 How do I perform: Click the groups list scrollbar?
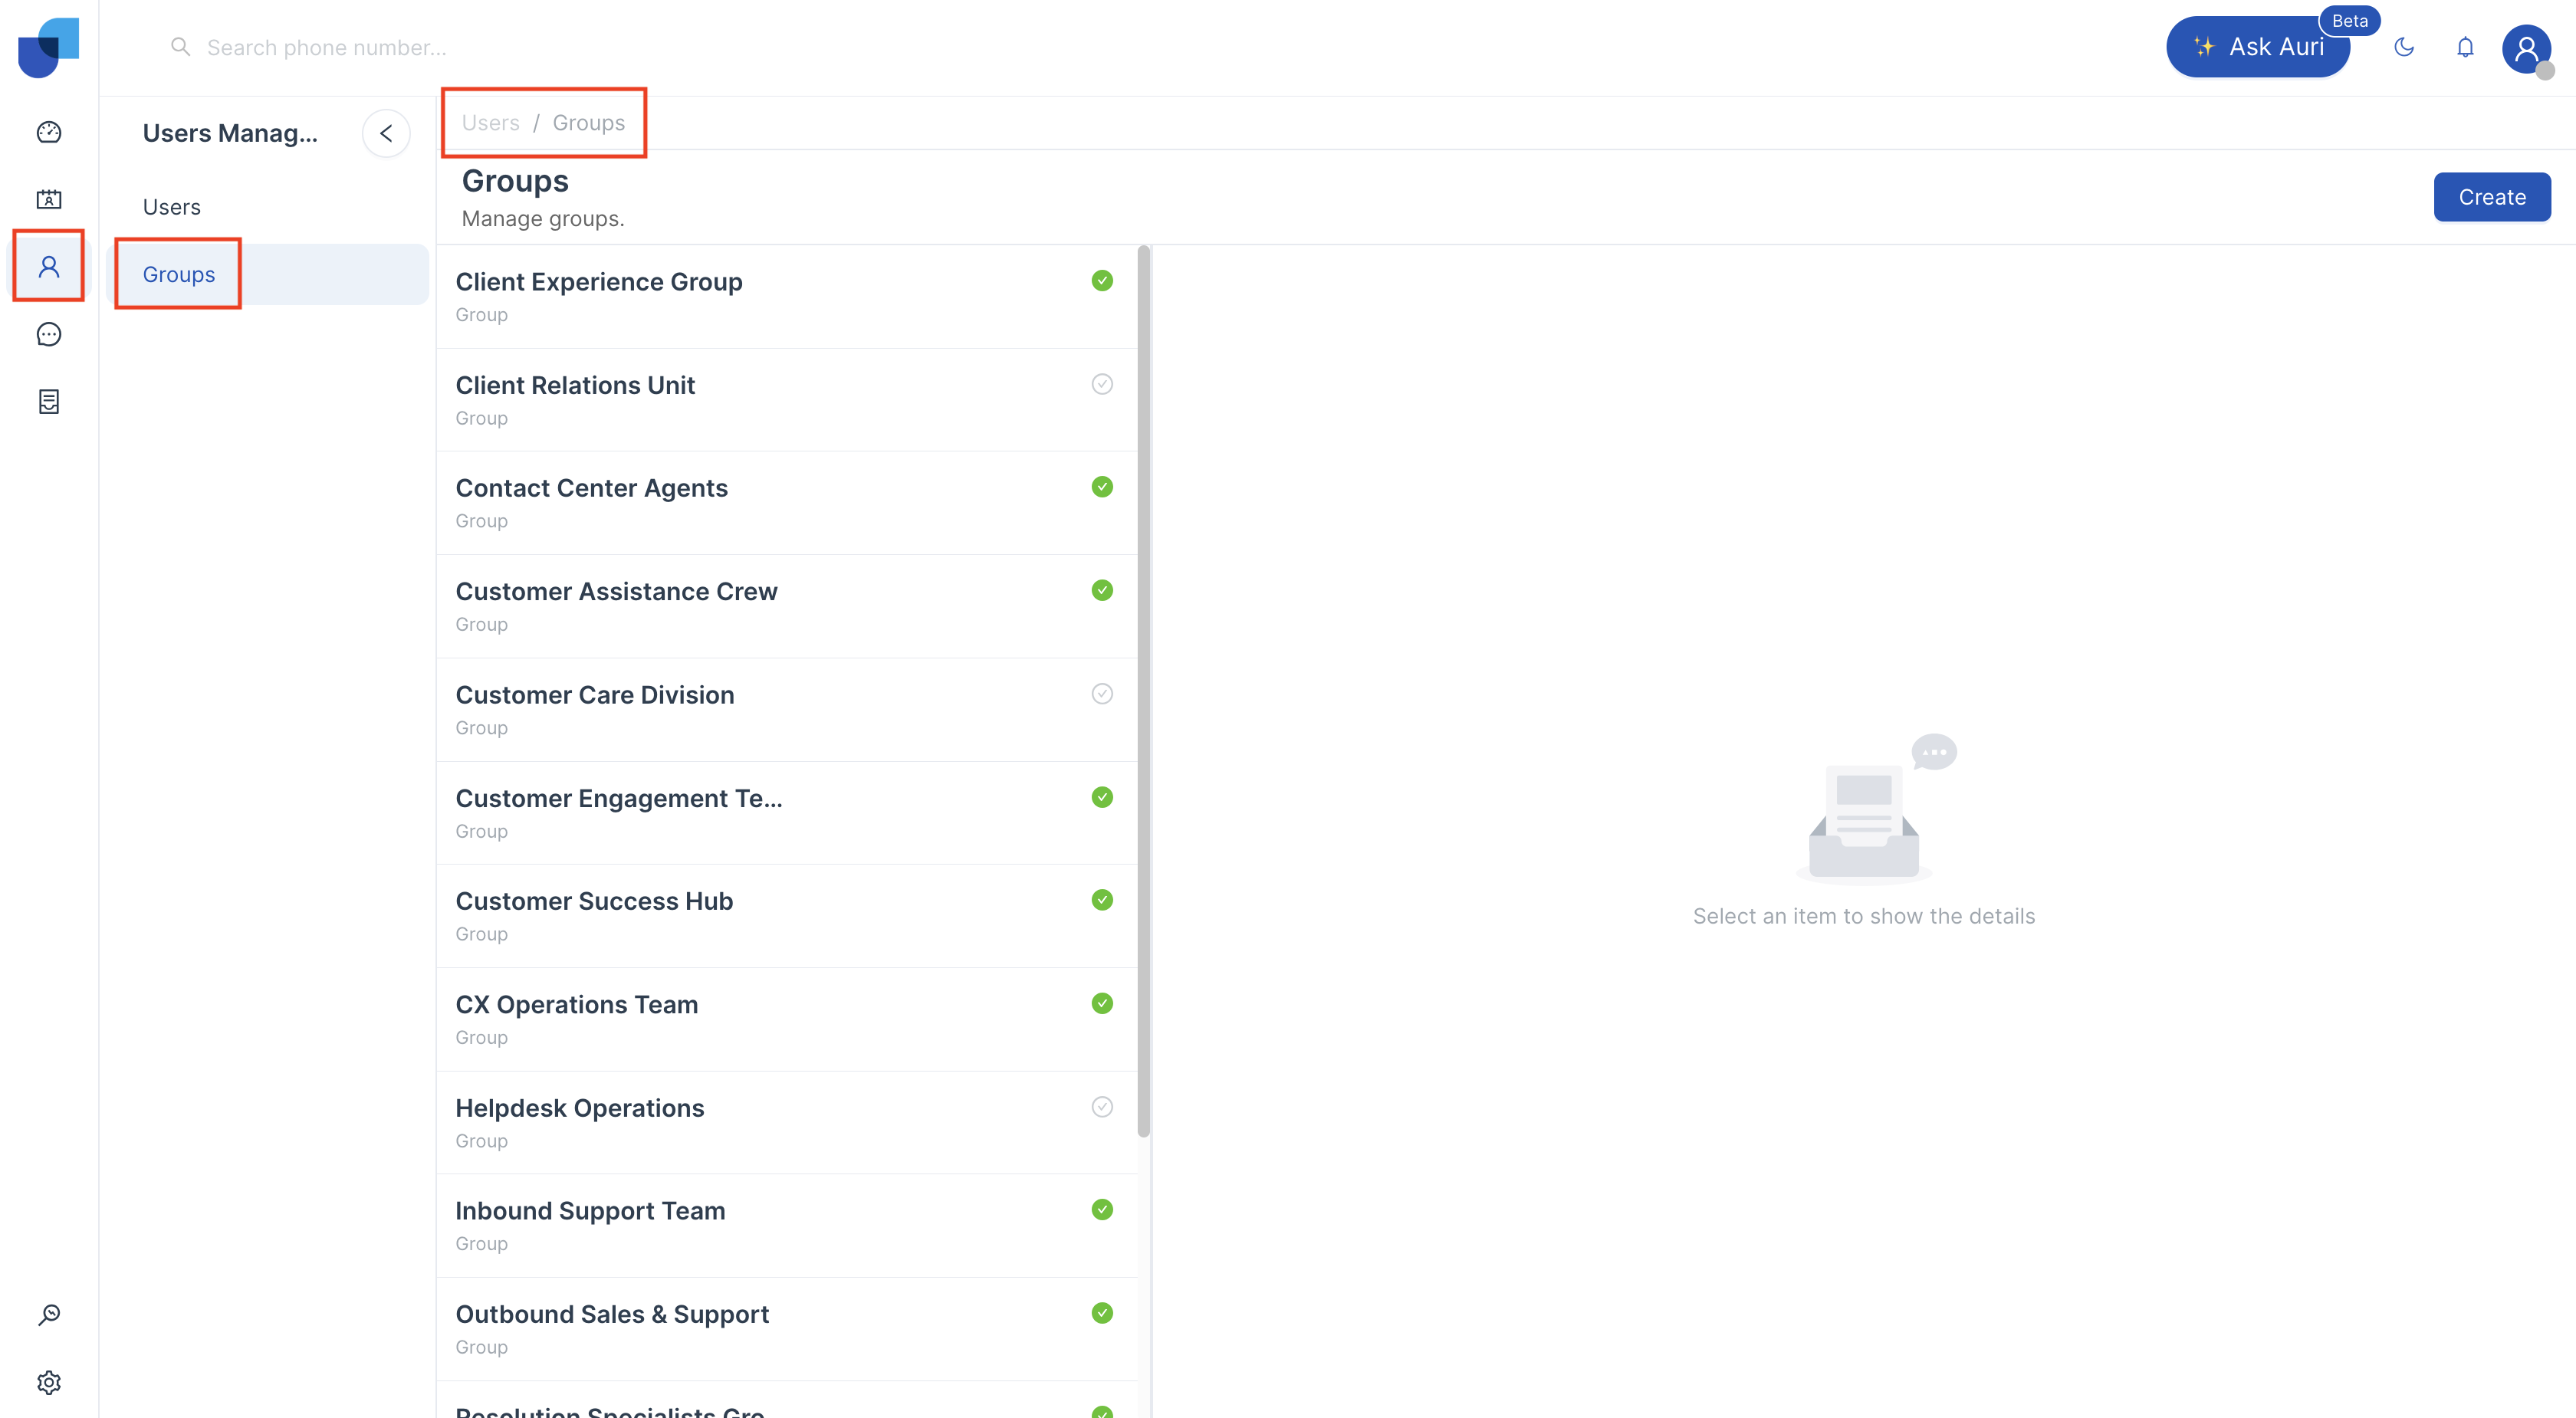point(1144,690)
